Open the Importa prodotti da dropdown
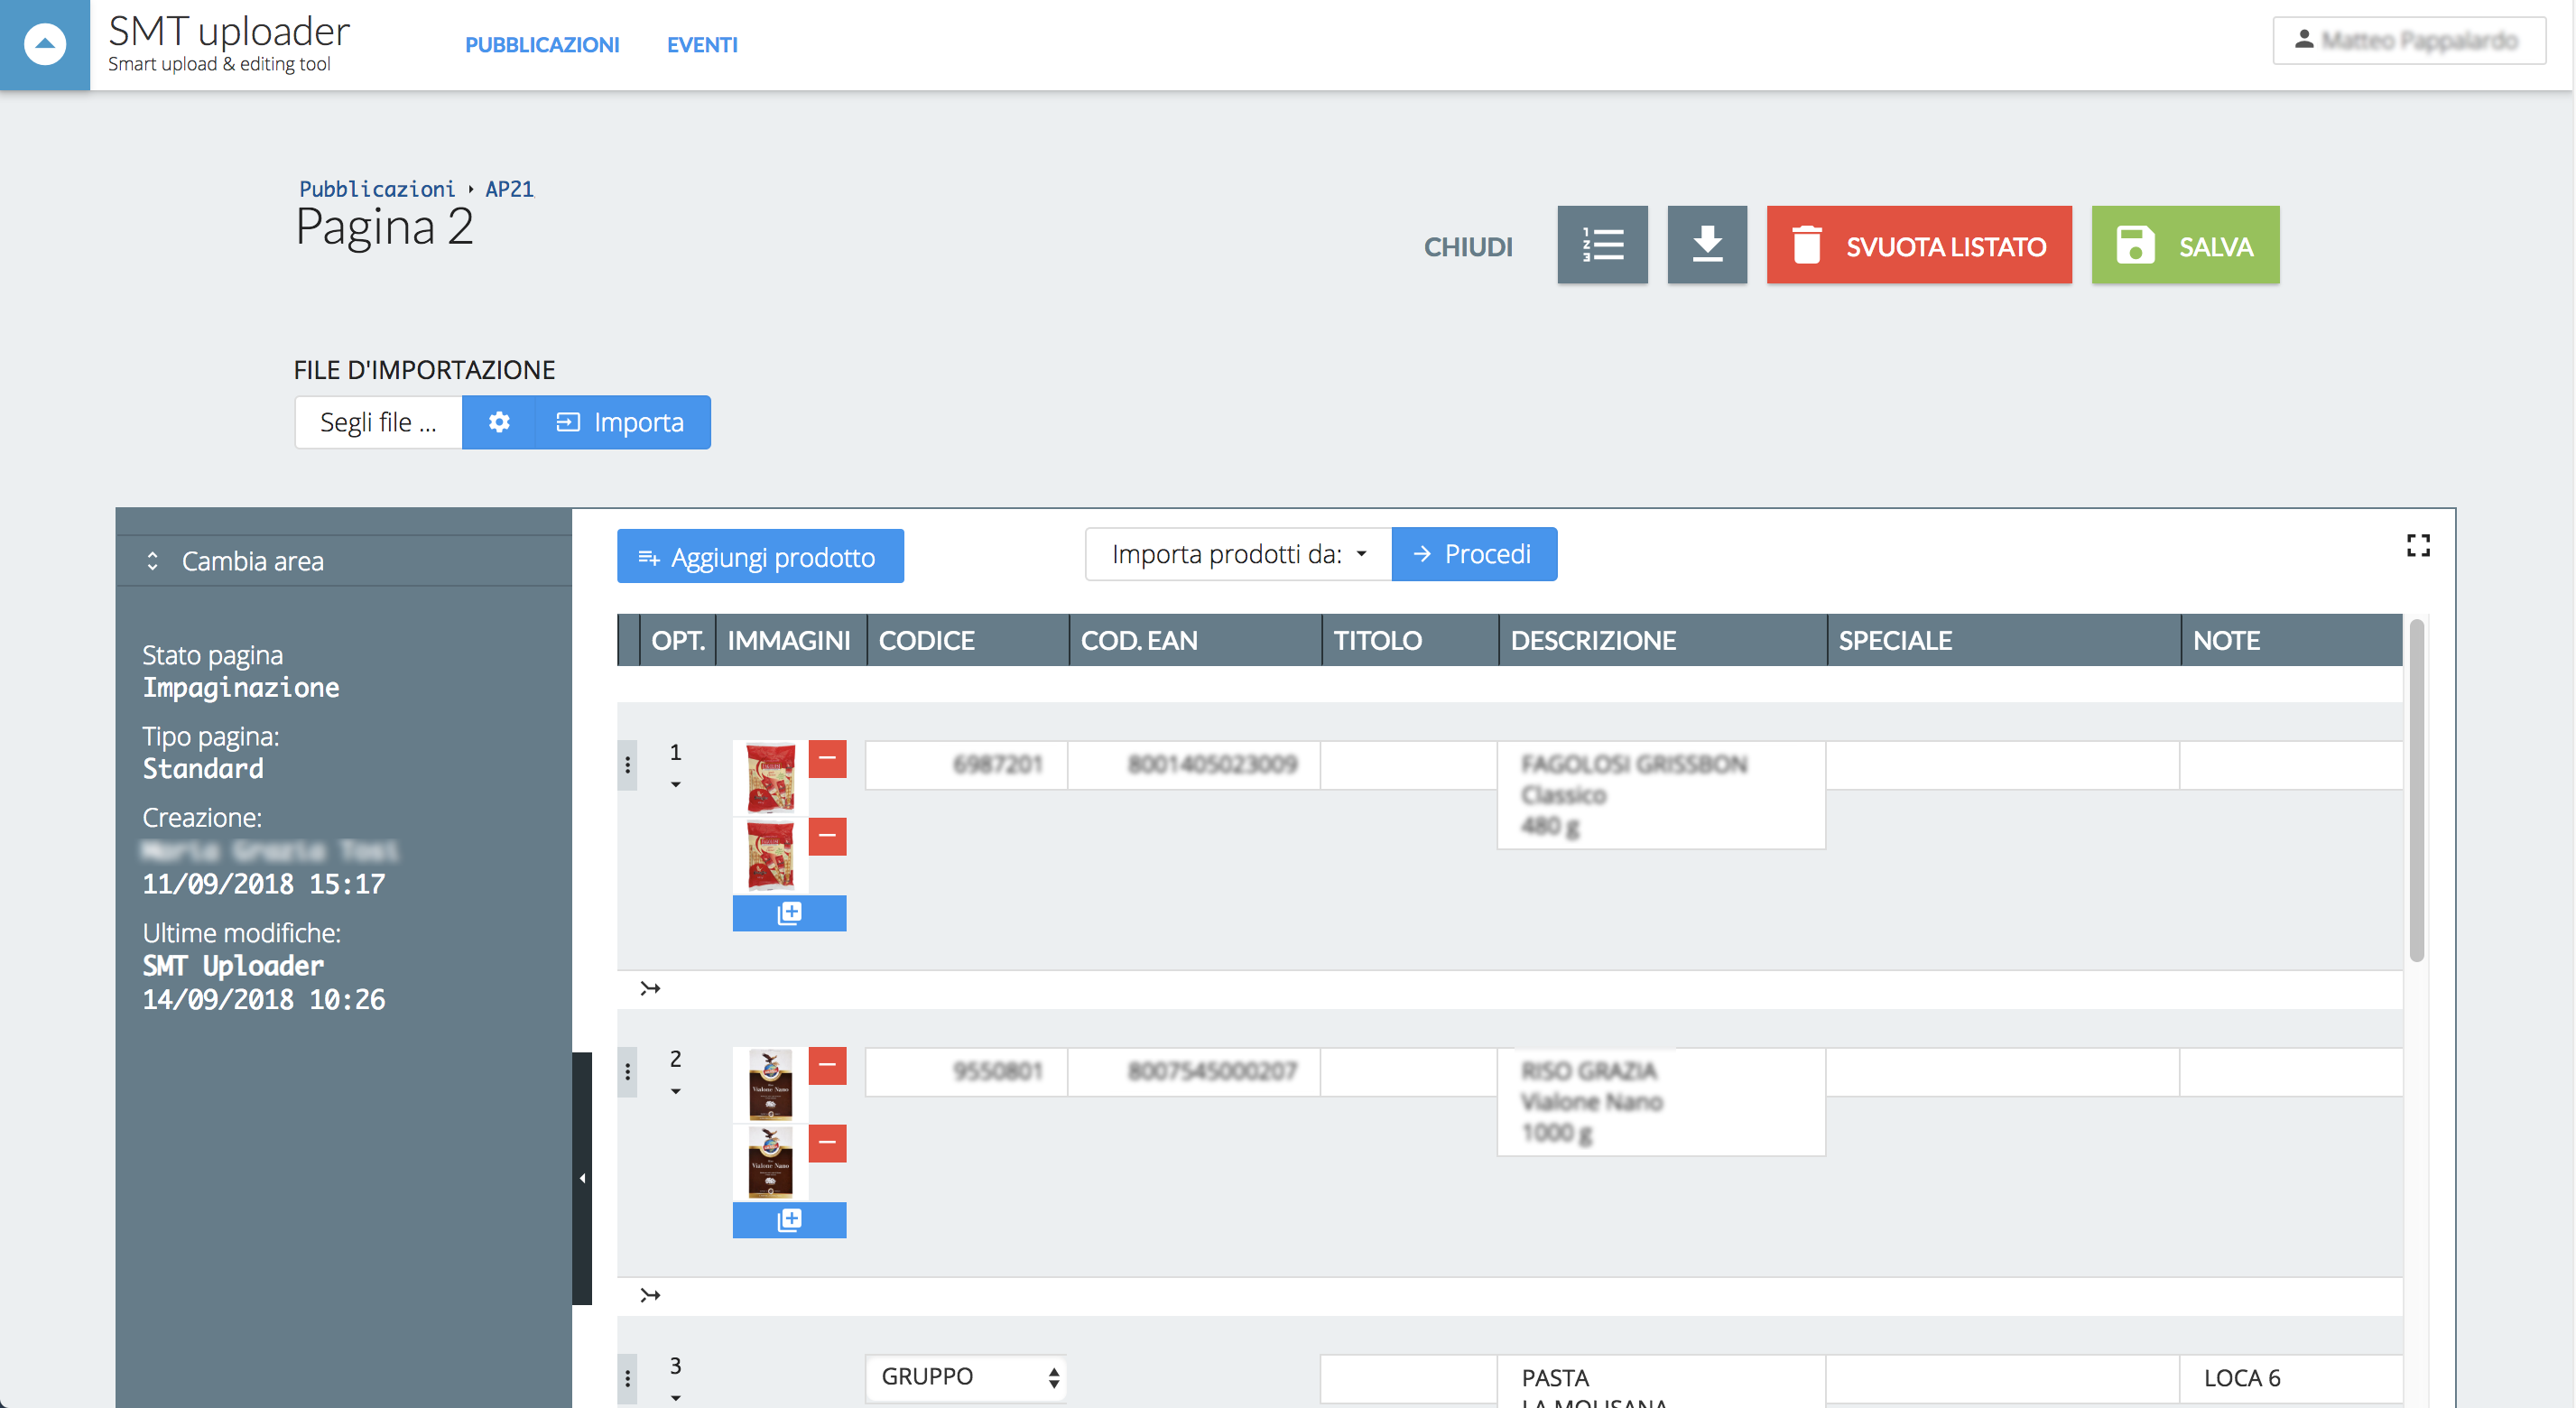The image size is (2576, 1408). point(1238,554)
